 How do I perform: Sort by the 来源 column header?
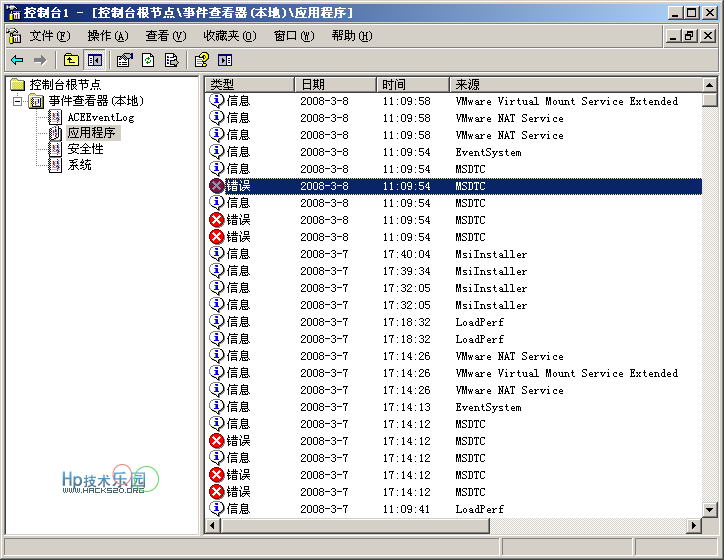pyautogui.click(x=576, y=84)
